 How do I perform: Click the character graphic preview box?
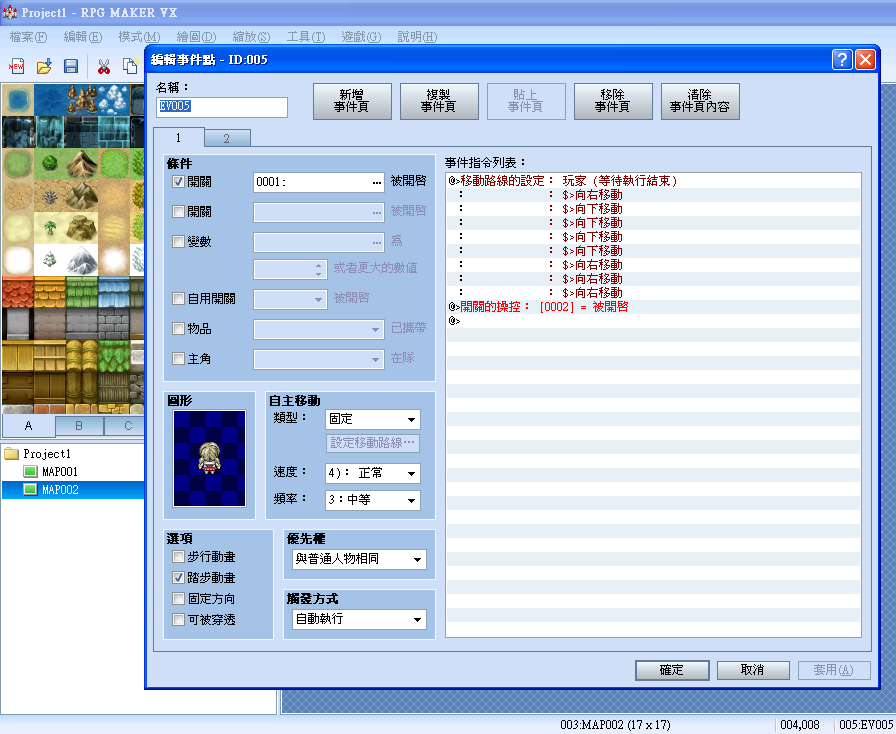209,458
